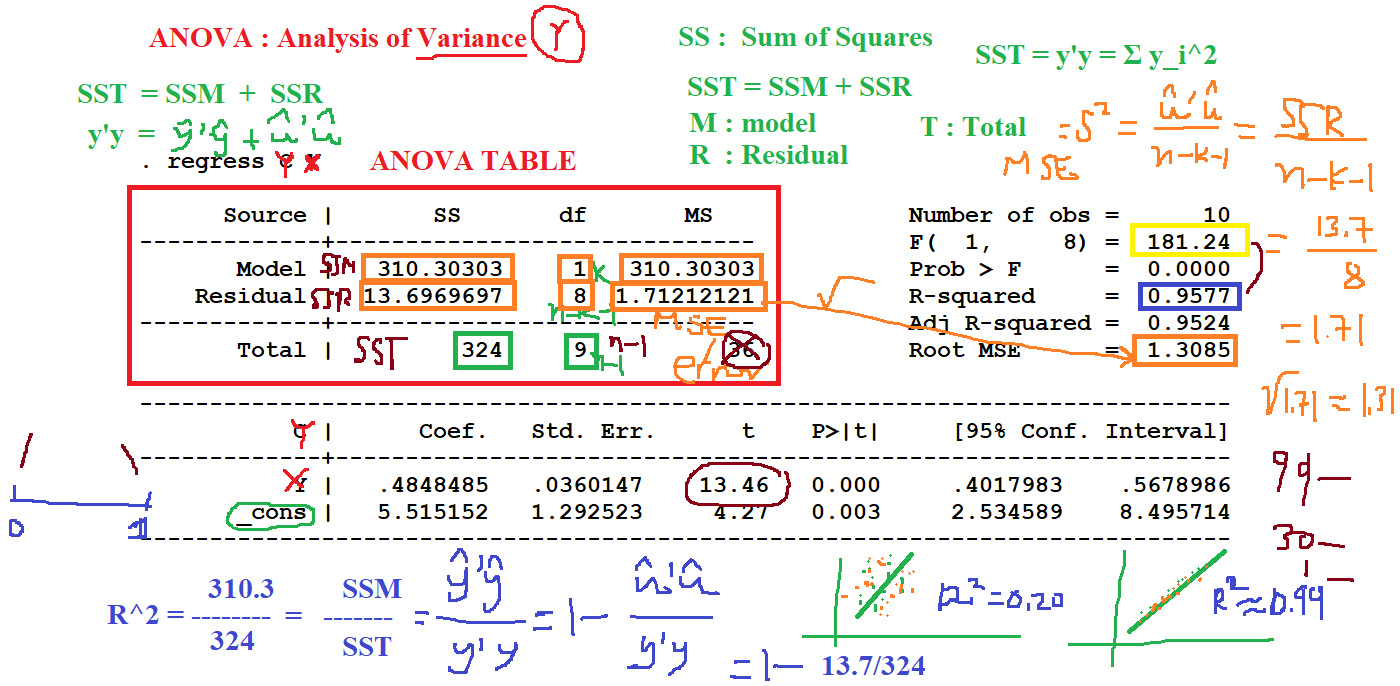Click the green circled _cons label
This screenshot has height=686, width=1400.
coord(268,514)
